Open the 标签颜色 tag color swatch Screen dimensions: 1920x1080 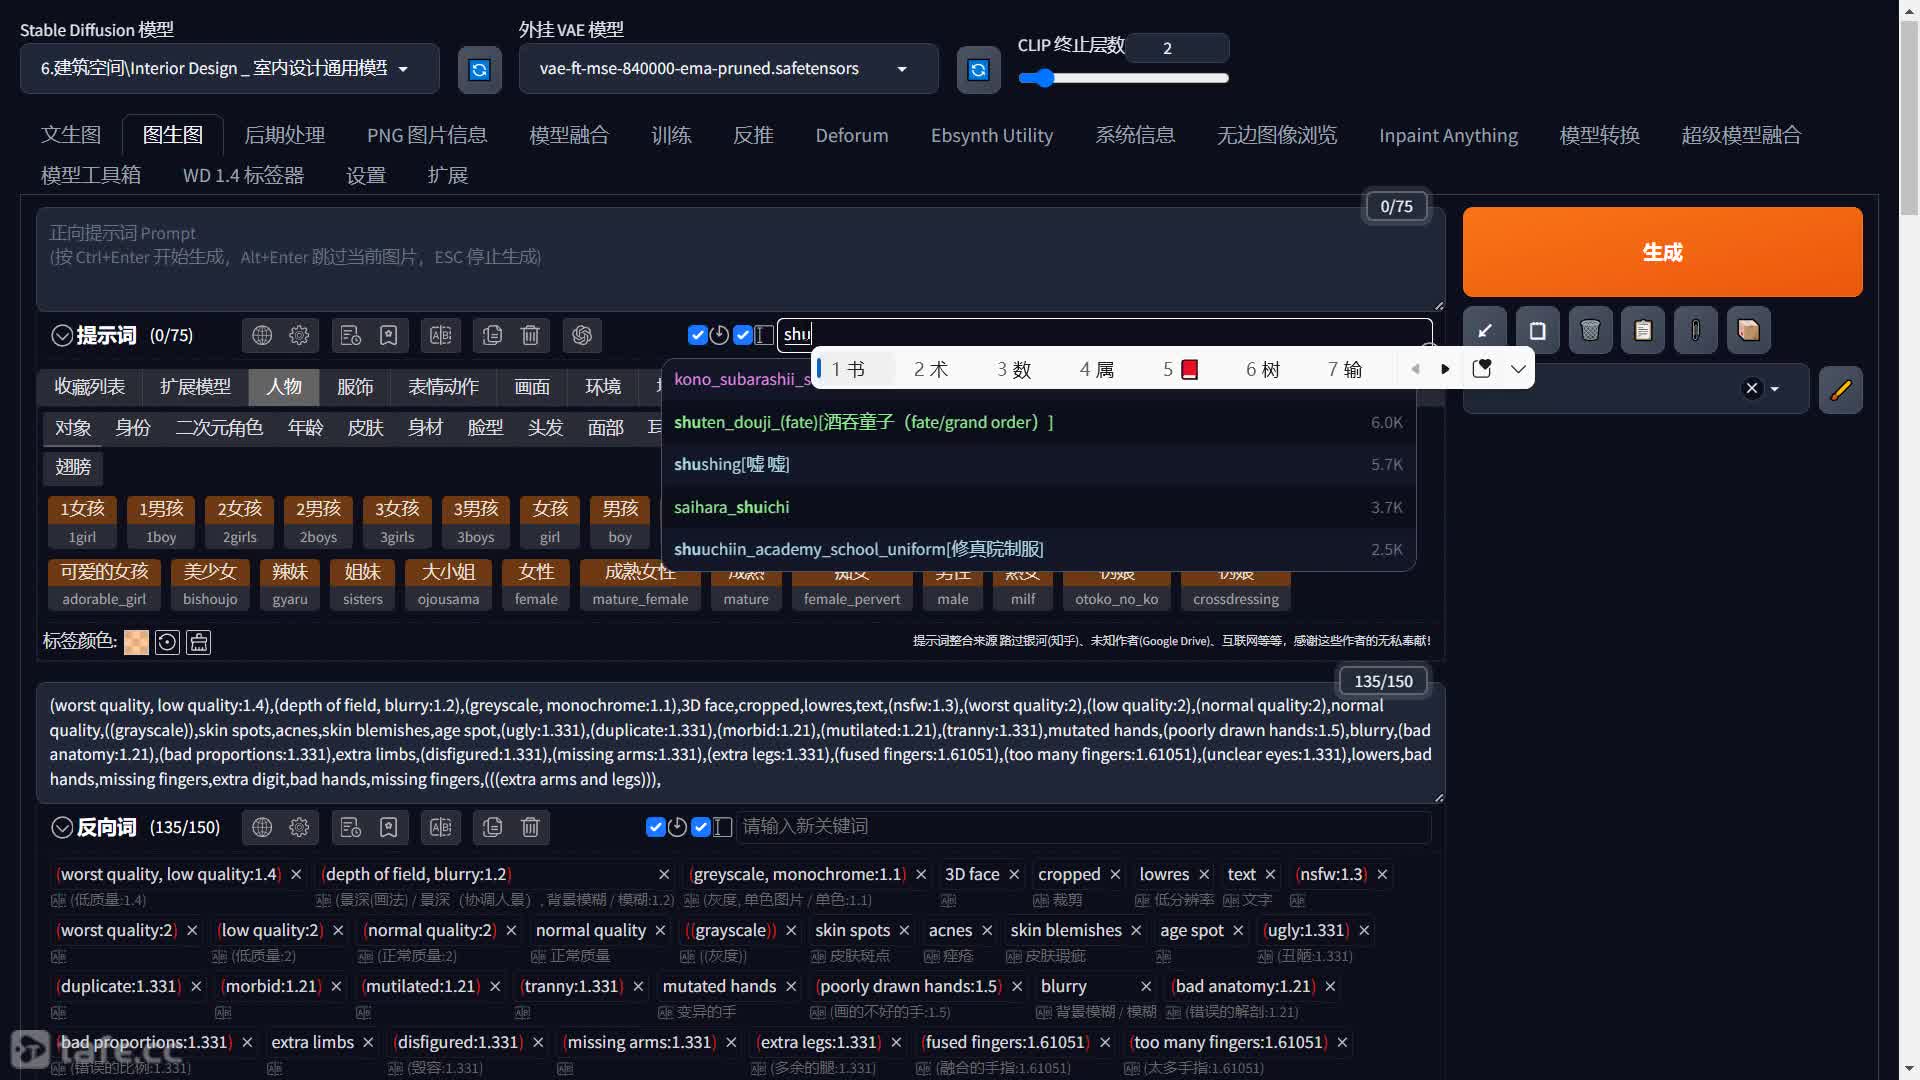(136, 642)
